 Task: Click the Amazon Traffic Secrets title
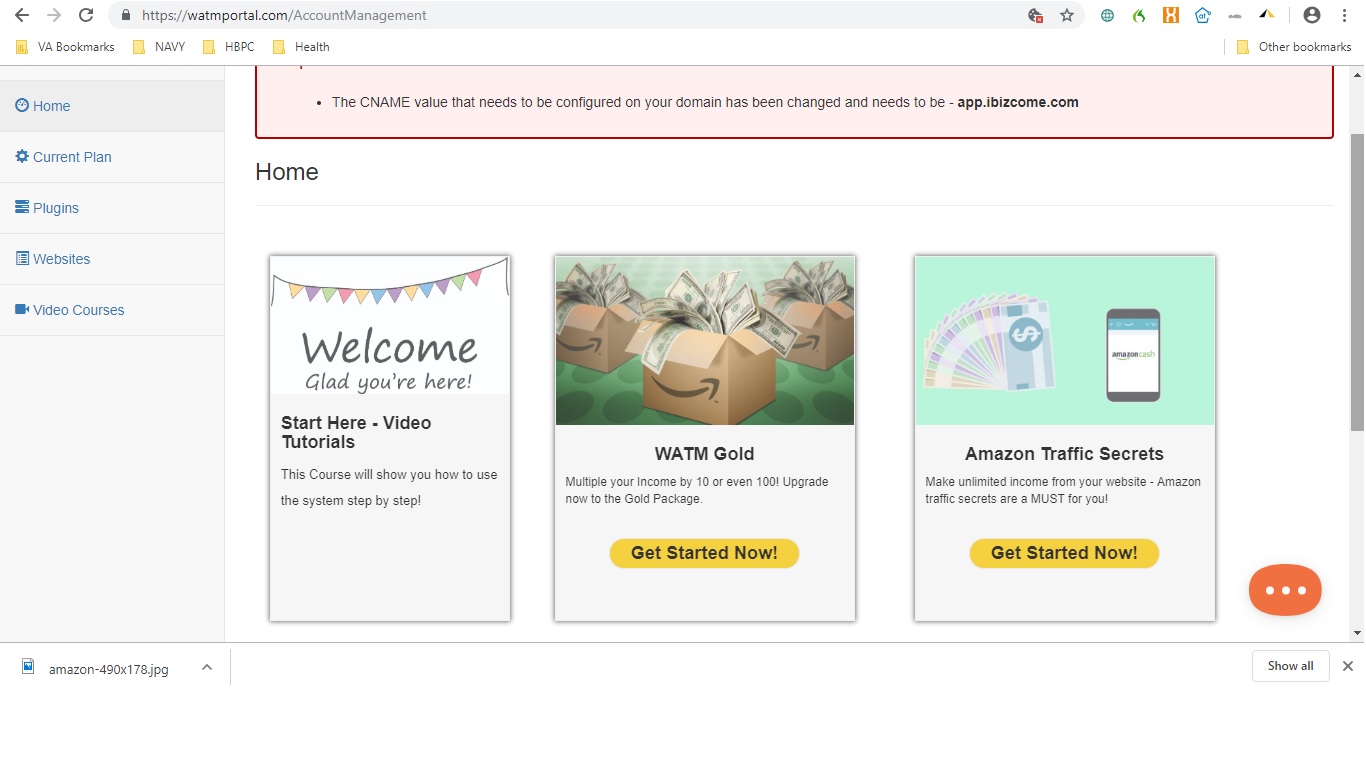click(1064, 454)
